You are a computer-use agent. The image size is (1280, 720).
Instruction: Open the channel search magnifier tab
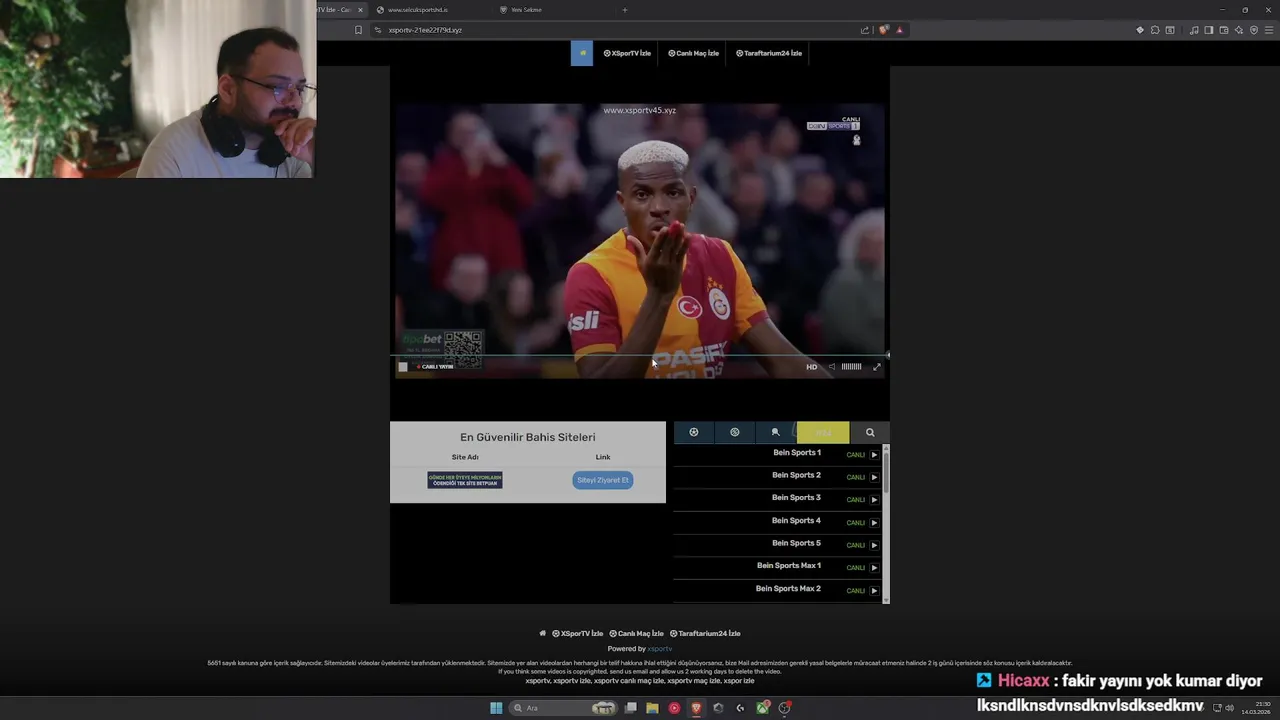(870, 432)
